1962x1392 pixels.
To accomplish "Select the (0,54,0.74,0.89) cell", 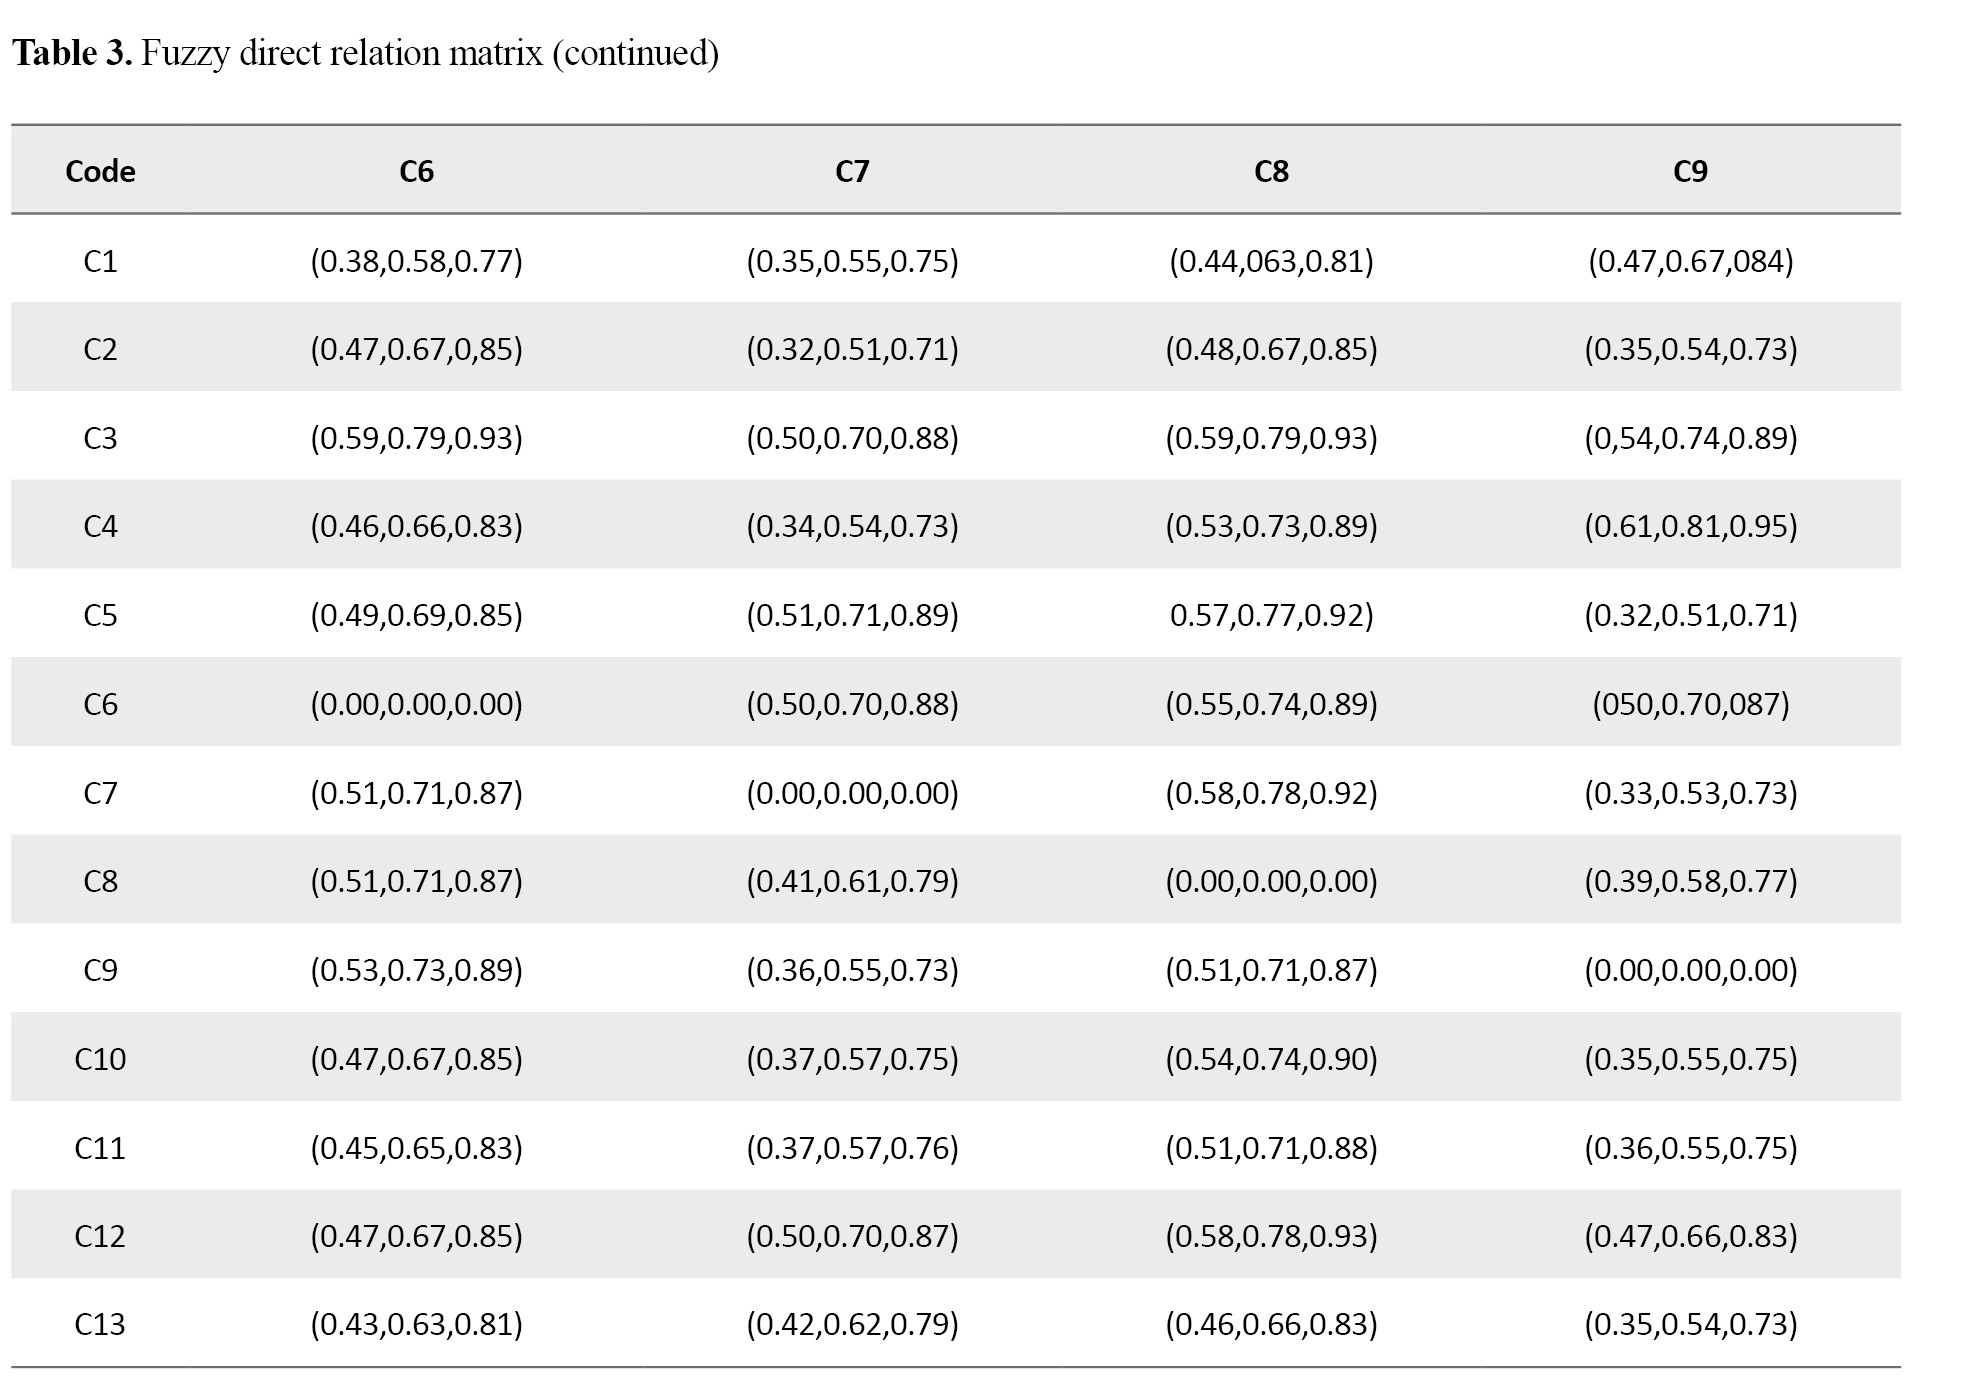I will pyautogui.click(x=1690, y=438).
